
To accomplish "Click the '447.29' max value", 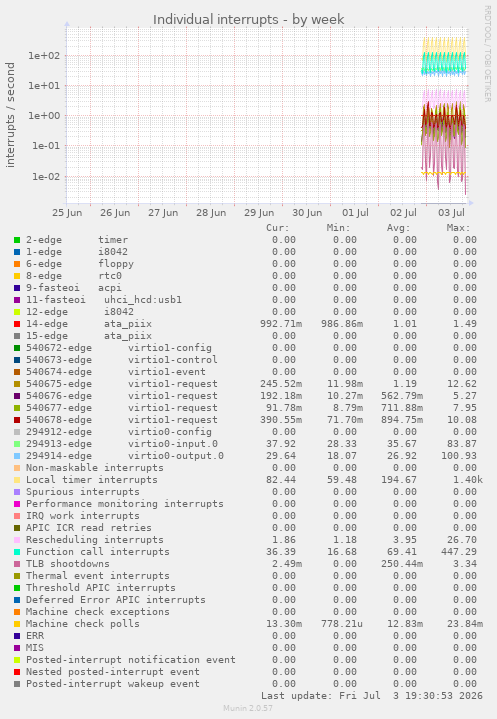I will 459,552.
